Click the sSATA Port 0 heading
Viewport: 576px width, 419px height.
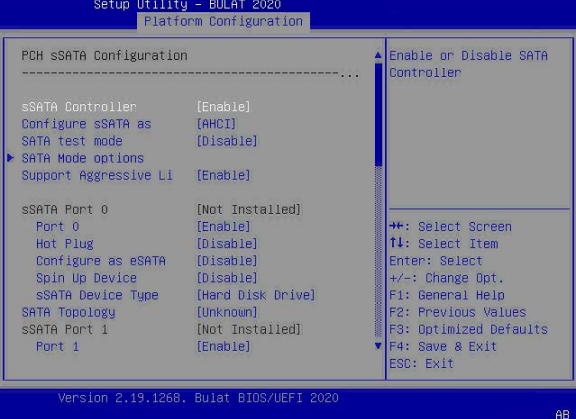(x=65, y=210)
